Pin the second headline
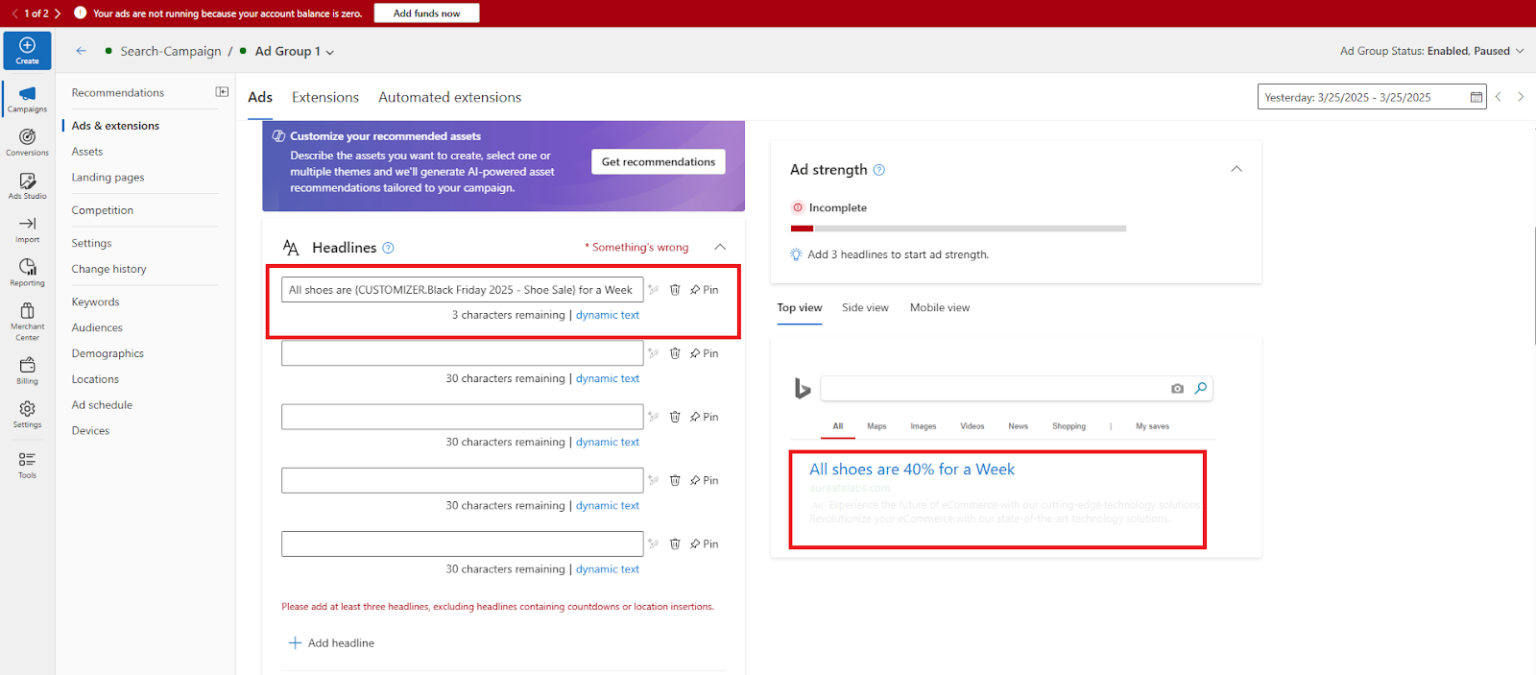This screenshot has height=675, width=1536. coord(705,353)
